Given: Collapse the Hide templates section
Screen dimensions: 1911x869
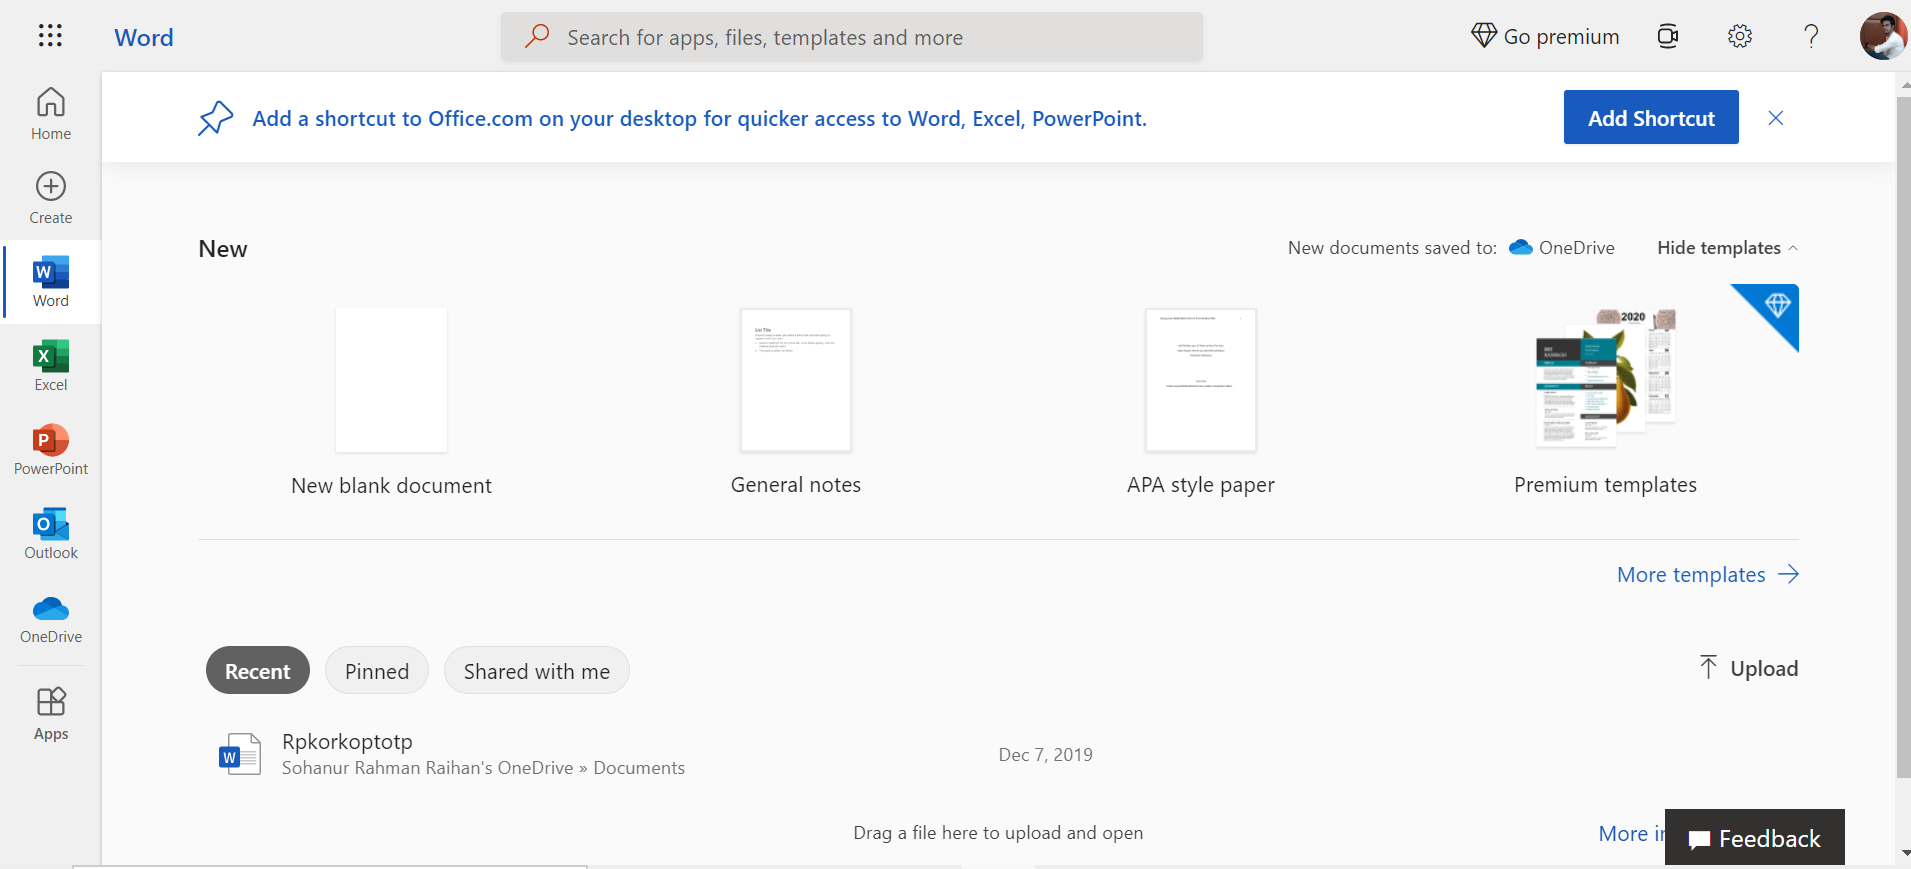Looking at the screenshot, I should (x=1727, y=248).
